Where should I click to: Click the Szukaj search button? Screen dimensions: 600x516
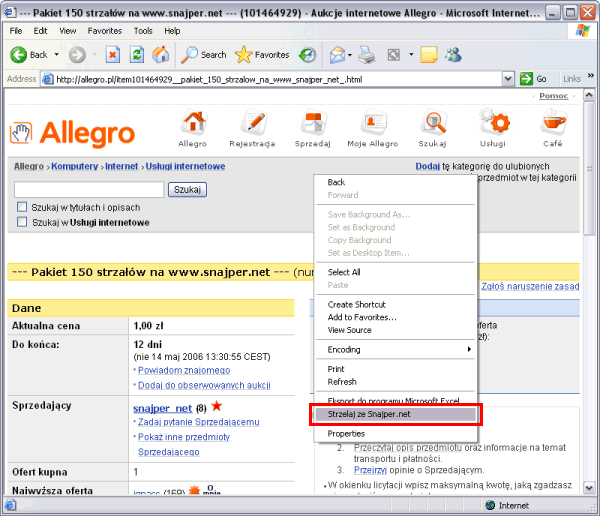pyautogui.click(x=188, y=189)
